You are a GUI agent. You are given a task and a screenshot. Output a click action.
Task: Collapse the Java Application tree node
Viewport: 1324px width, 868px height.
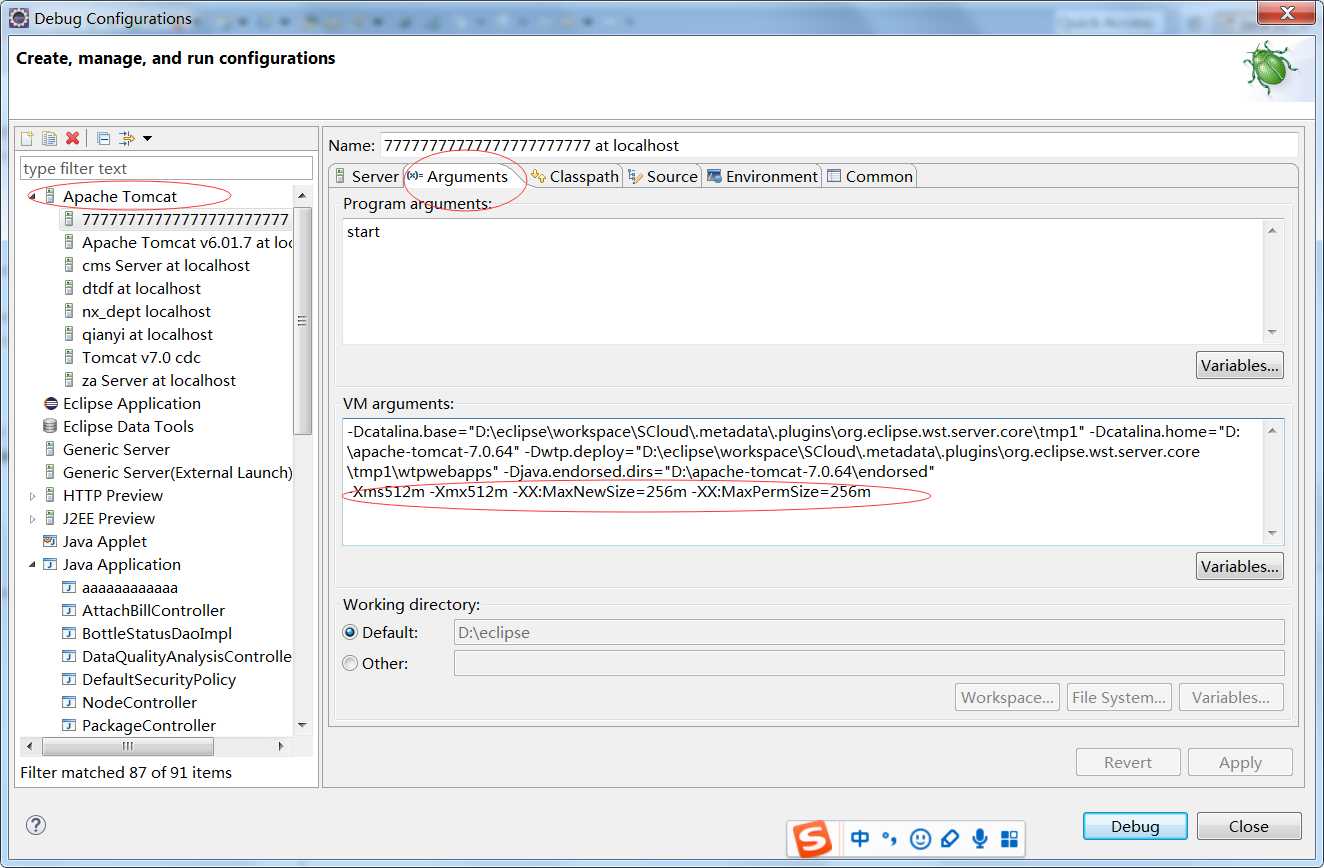31,565
